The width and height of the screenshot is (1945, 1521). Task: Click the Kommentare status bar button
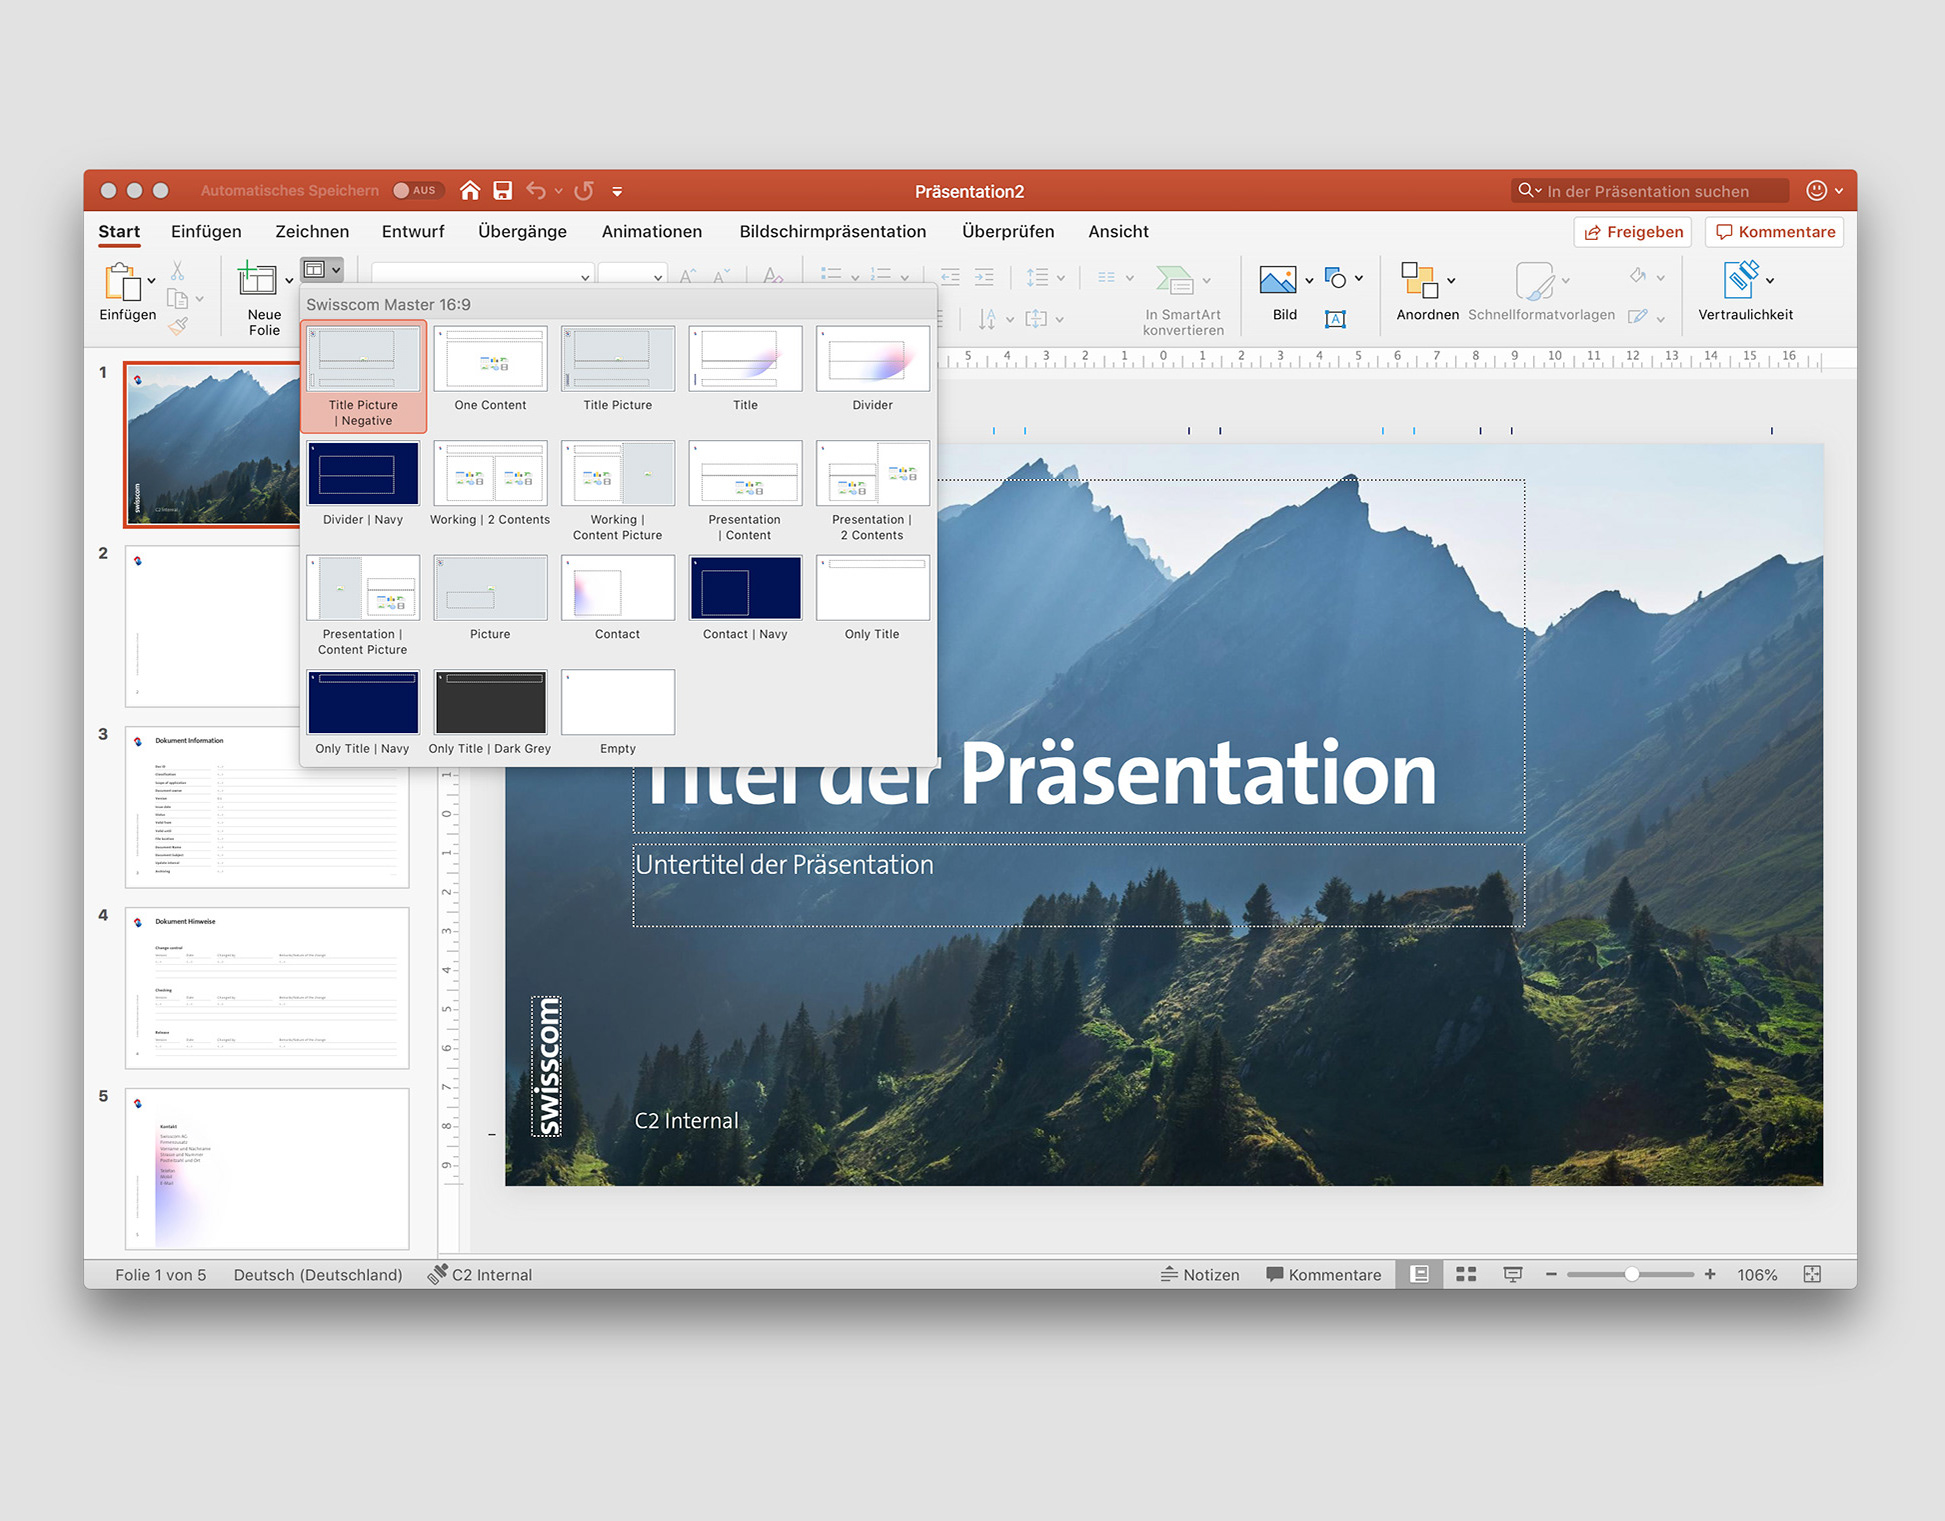pyautogui.click(x=1323, y=1275)
